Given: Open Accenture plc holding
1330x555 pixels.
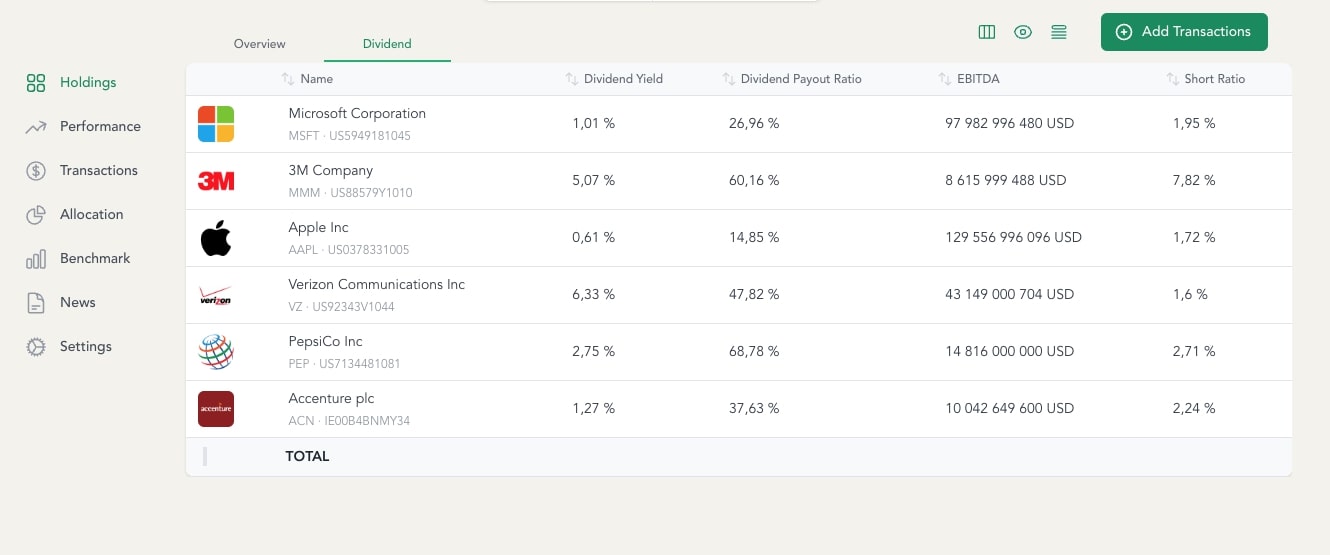Looking at the screenshot, I should pos(331,399).
